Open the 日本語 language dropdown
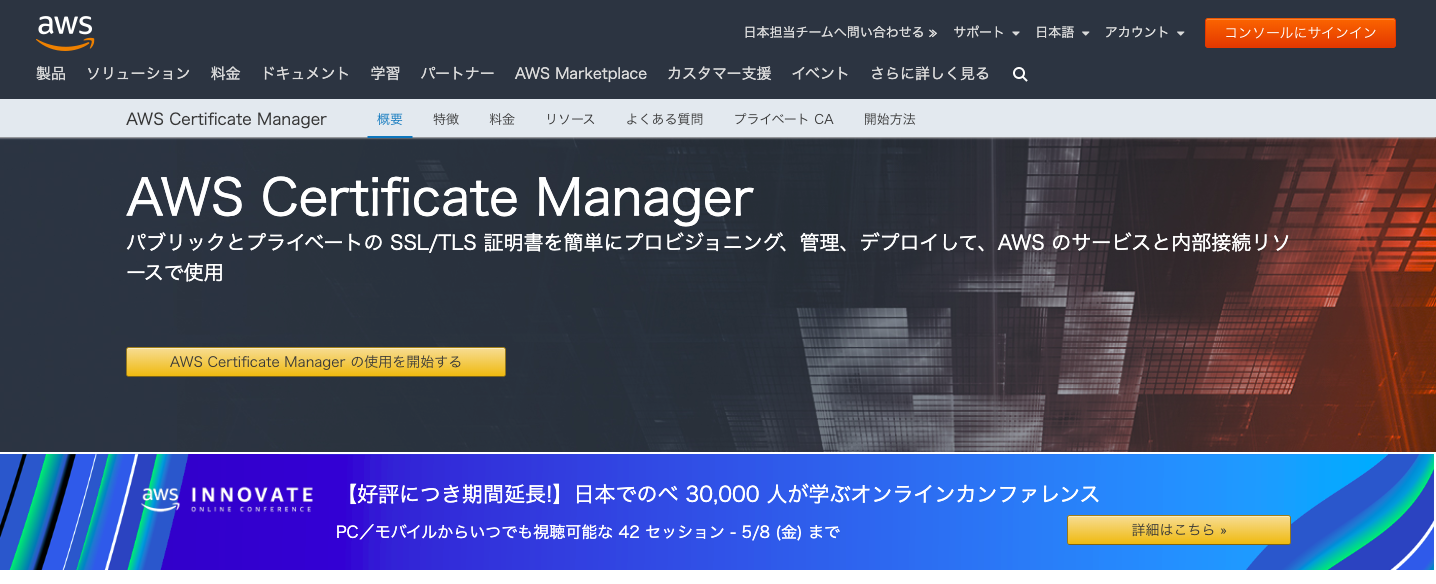The height and width of the screenshot is (584, 1436). pyautogui.click(x=1062, y=33)
